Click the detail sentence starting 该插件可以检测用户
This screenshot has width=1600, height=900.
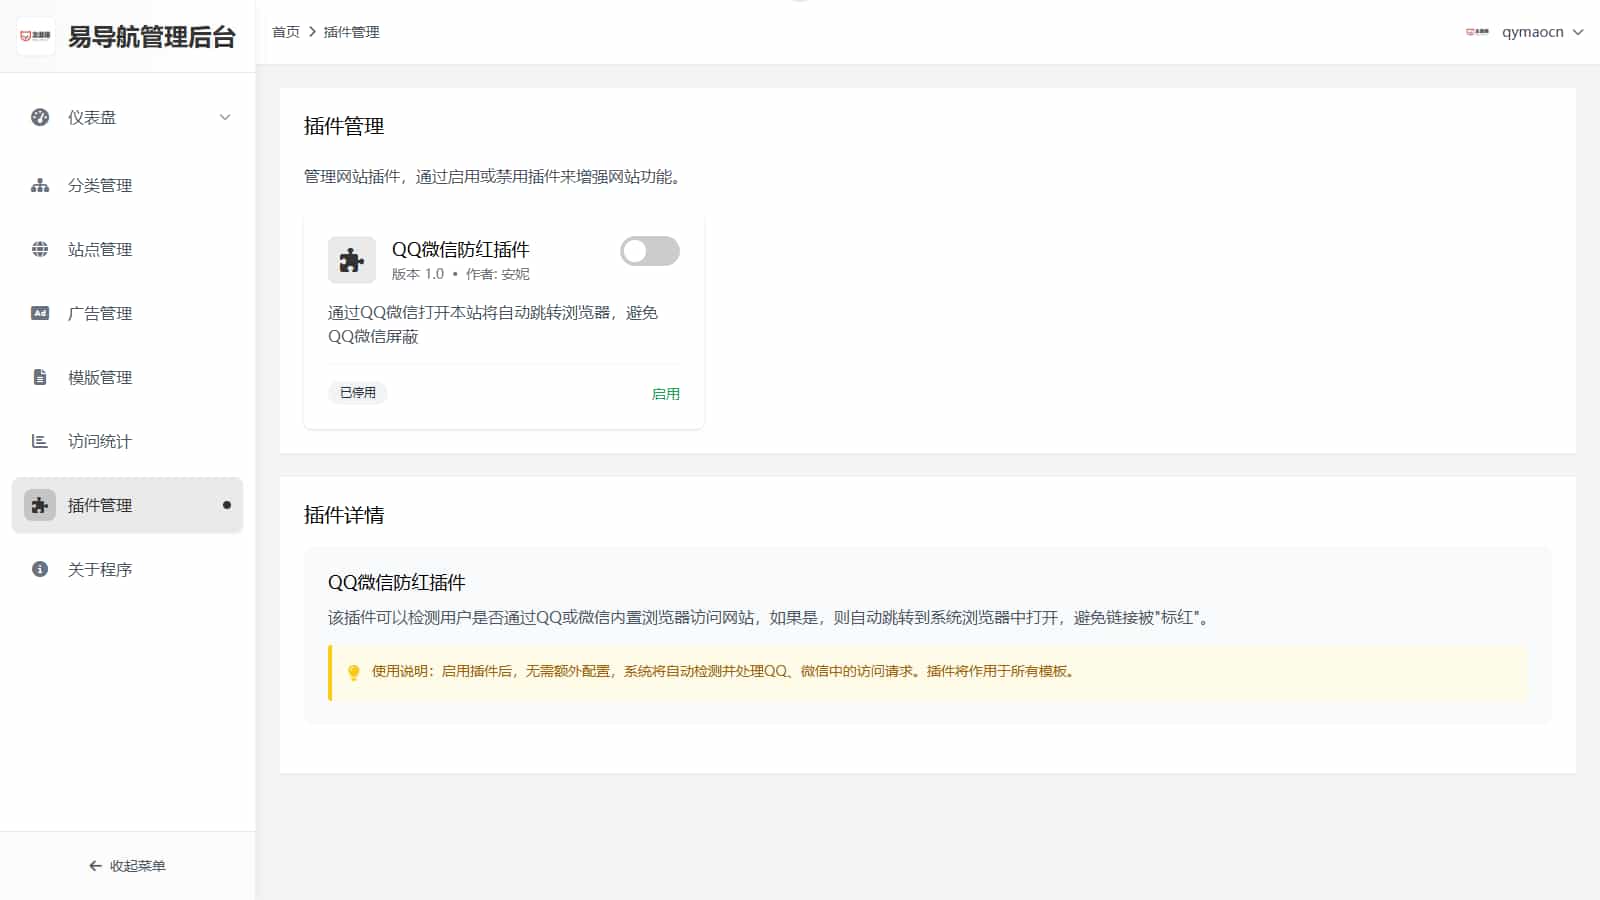pyautogui.click(x=771, y=618)
